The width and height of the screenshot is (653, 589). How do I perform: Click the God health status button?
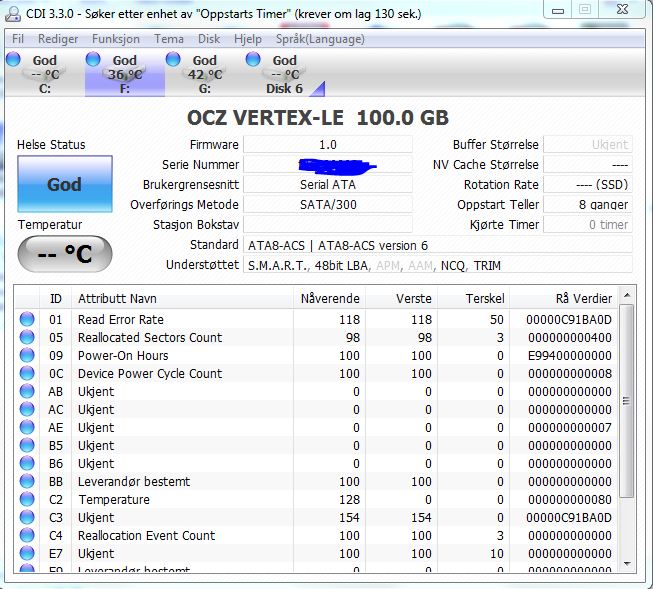pos(65,184)
